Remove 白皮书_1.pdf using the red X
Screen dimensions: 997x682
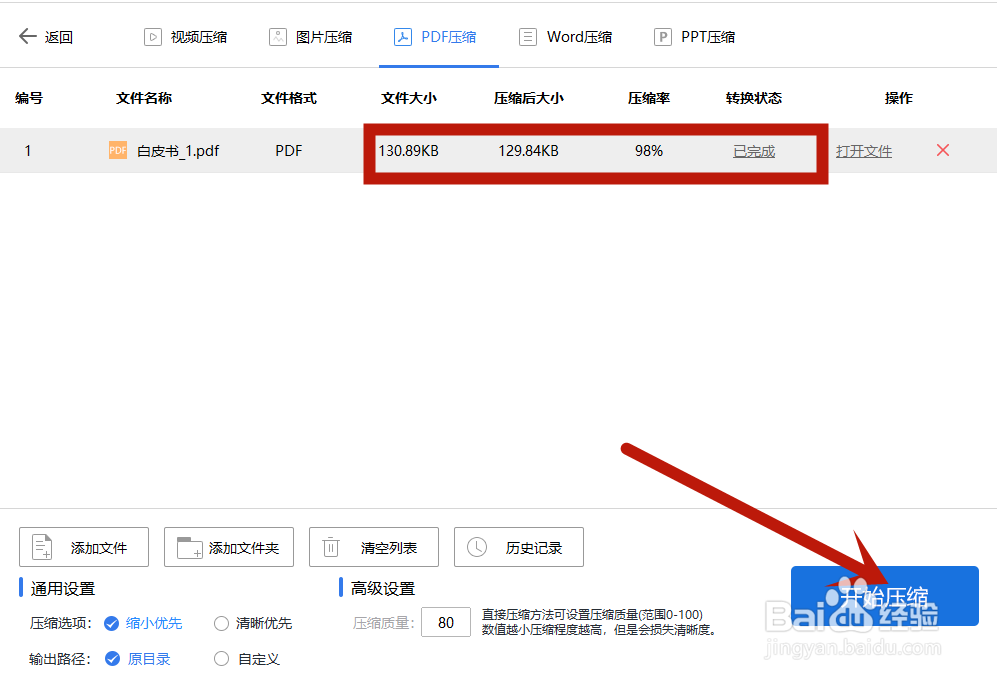942,150
